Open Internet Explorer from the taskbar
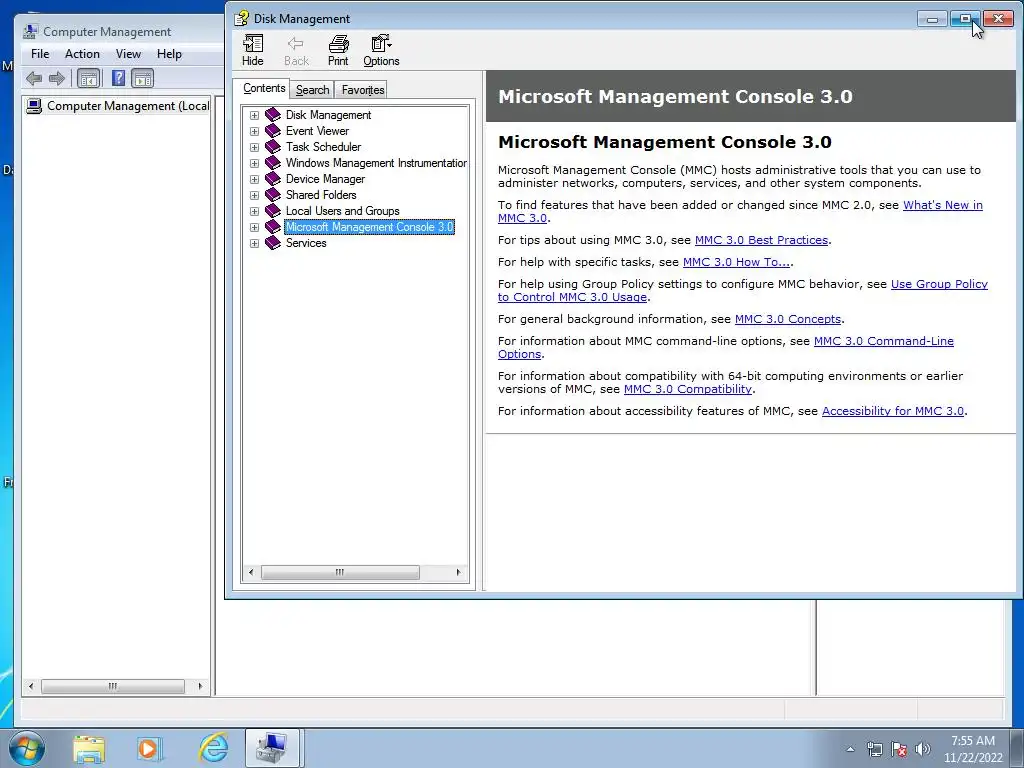 pos(214,748)
